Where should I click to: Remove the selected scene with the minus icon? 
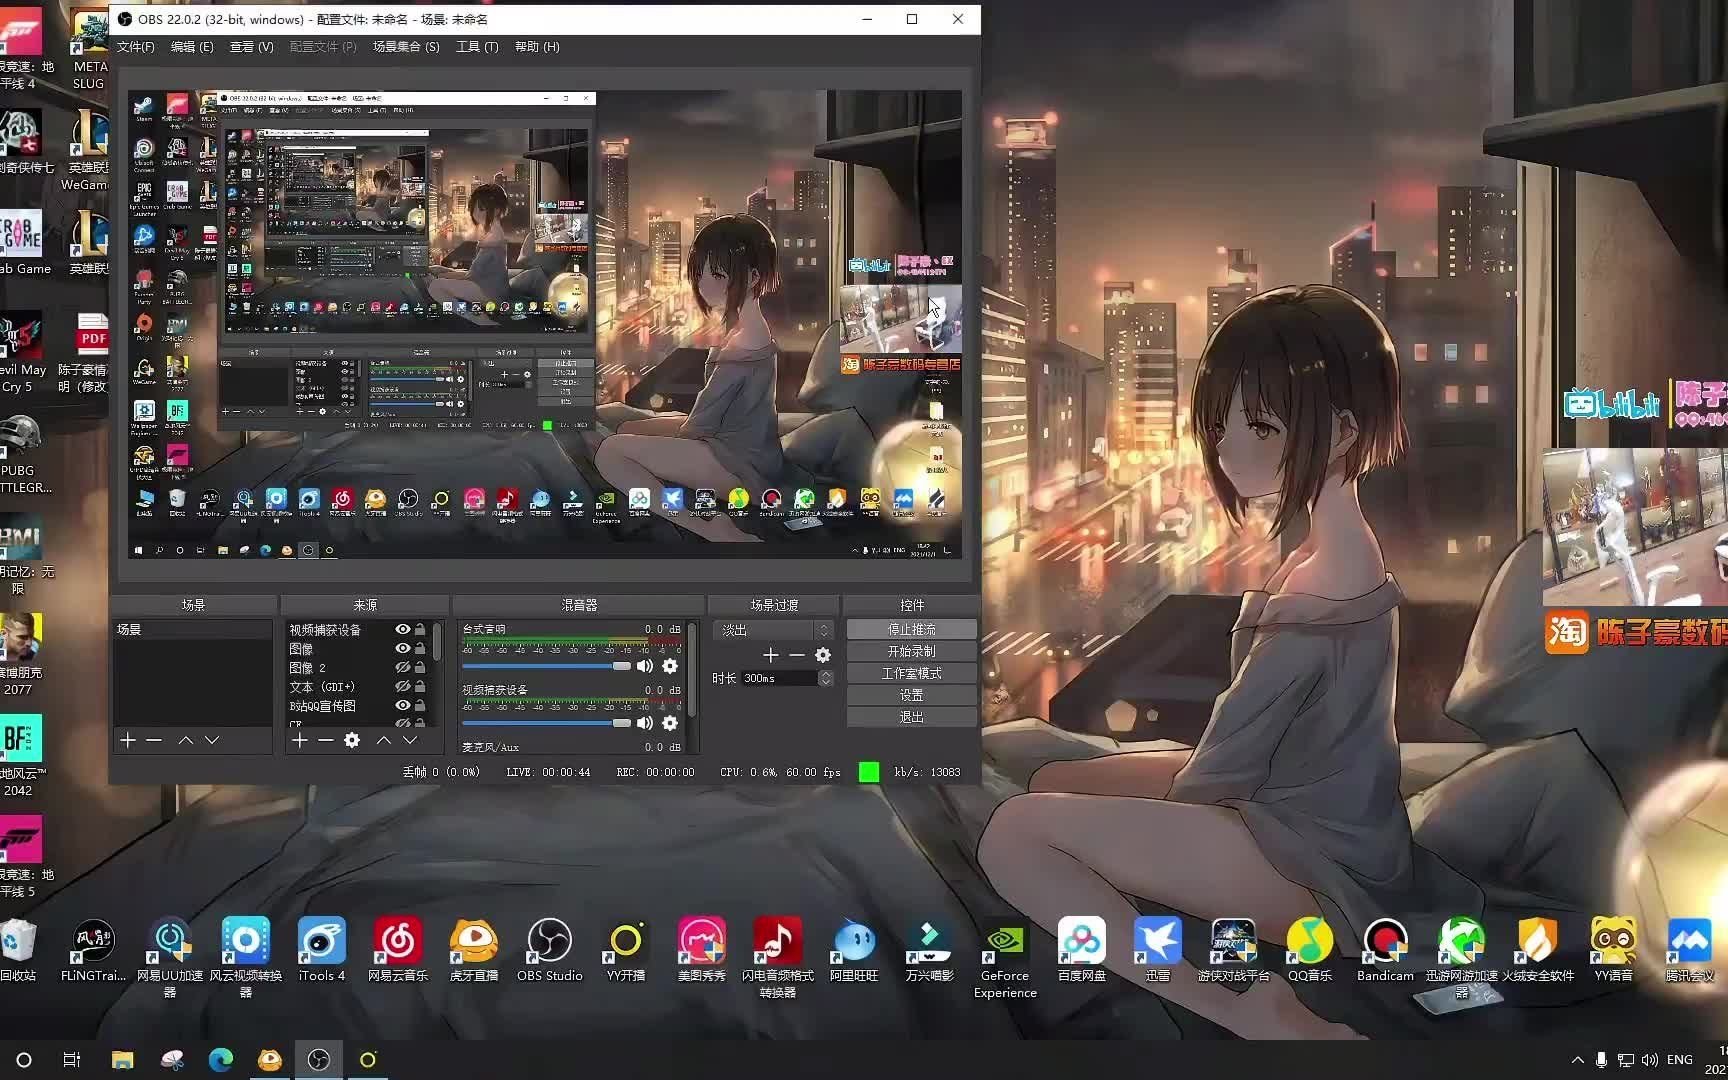(x=154, y=740)
